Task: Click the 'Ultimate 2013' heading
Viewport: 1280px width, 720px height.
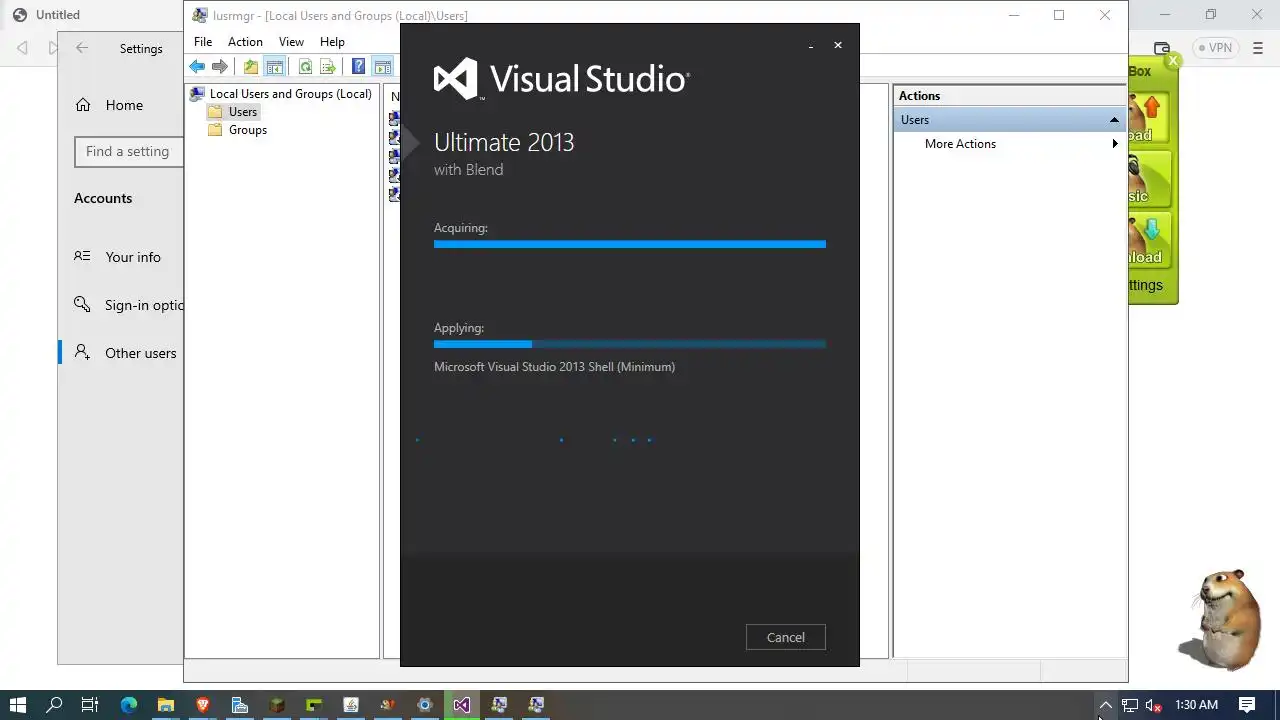Action: tap(504, 142)
